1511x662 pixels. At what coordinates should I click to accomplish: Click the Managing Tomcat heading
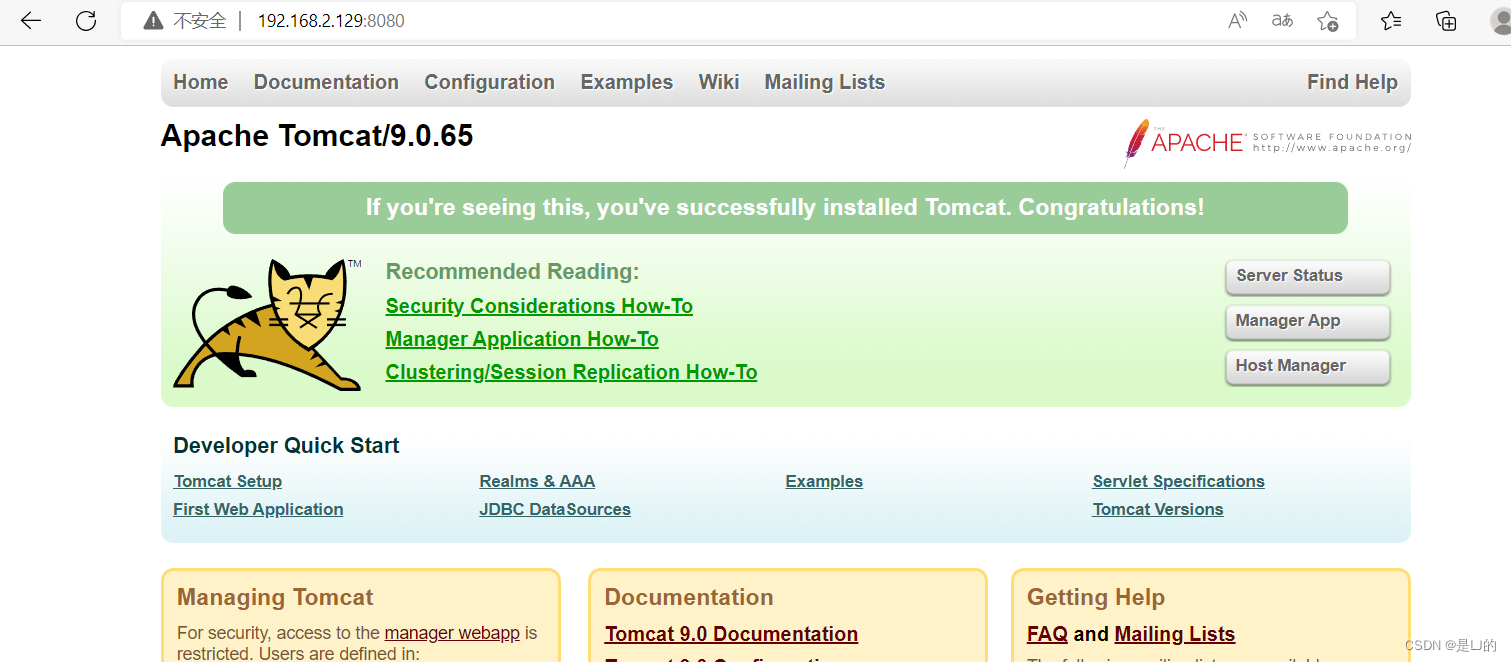pos(275,597)
